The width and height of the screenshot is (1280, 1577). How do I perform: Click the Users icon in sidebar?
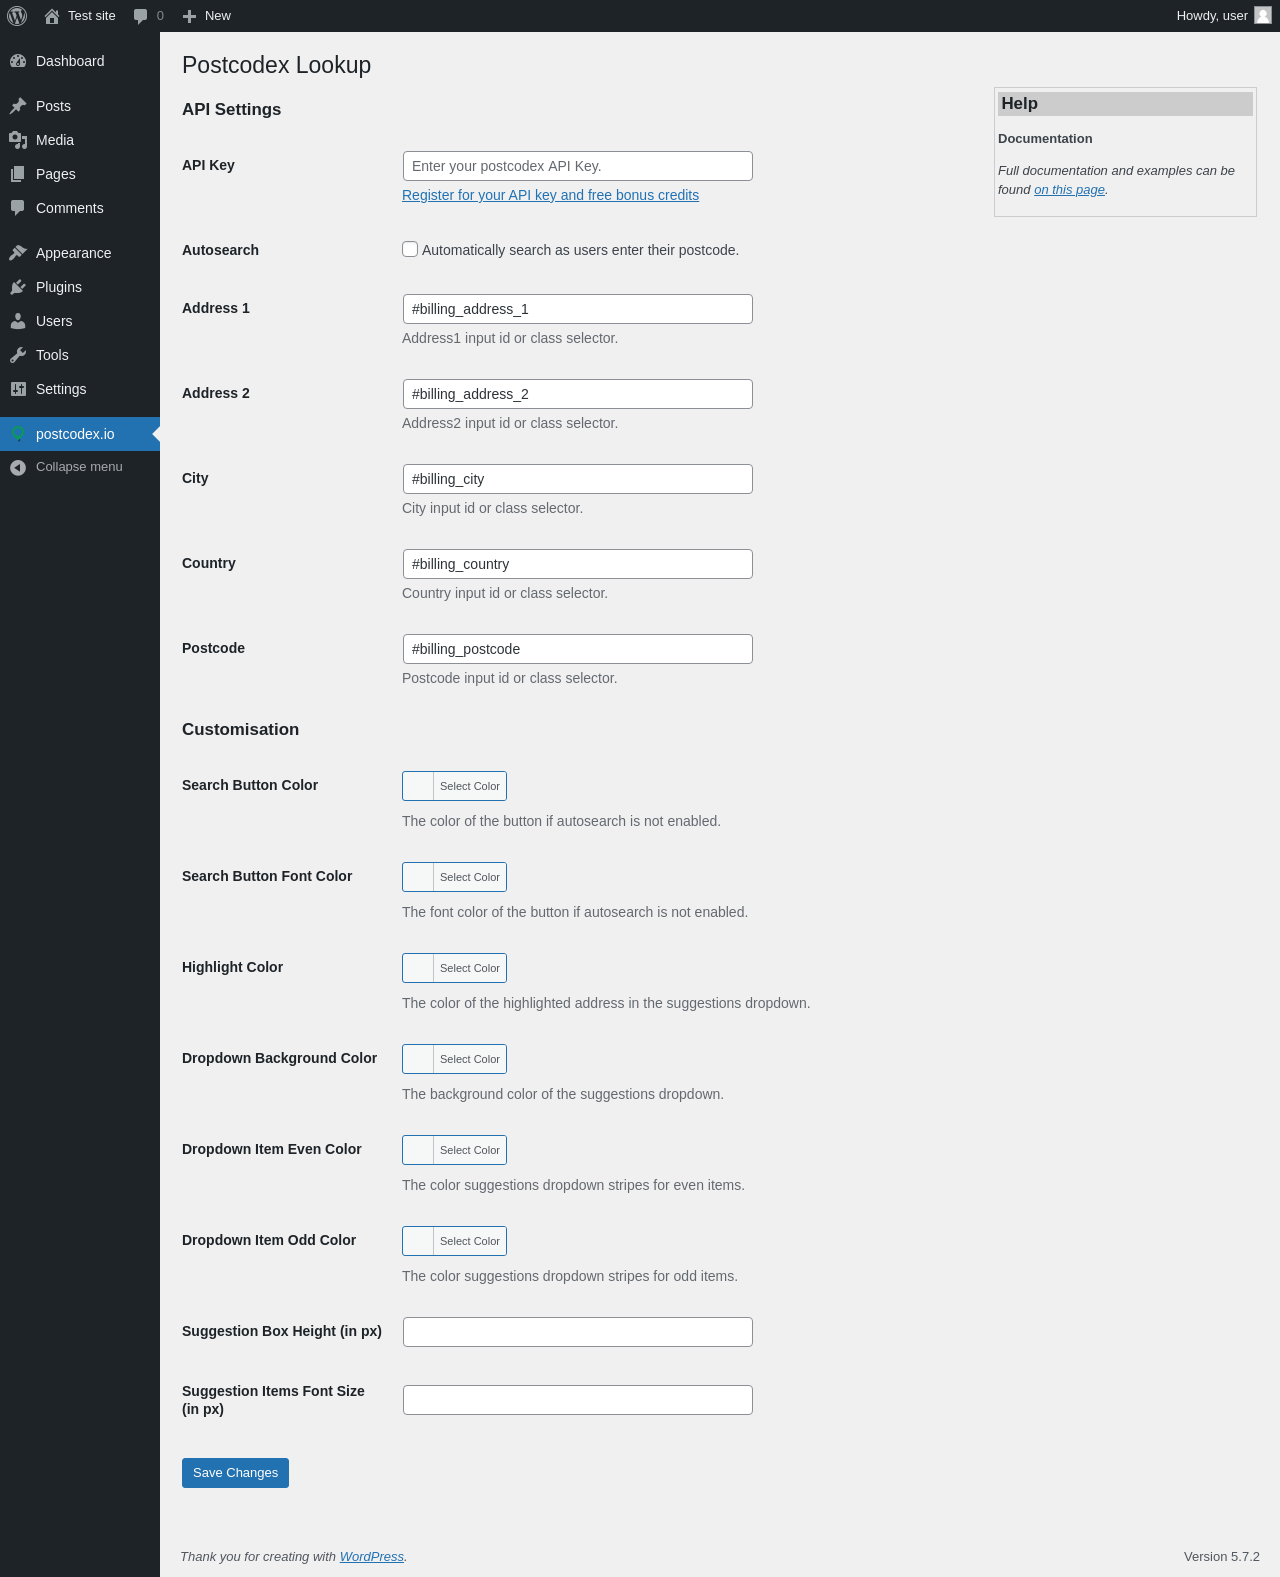coord(18,321)
